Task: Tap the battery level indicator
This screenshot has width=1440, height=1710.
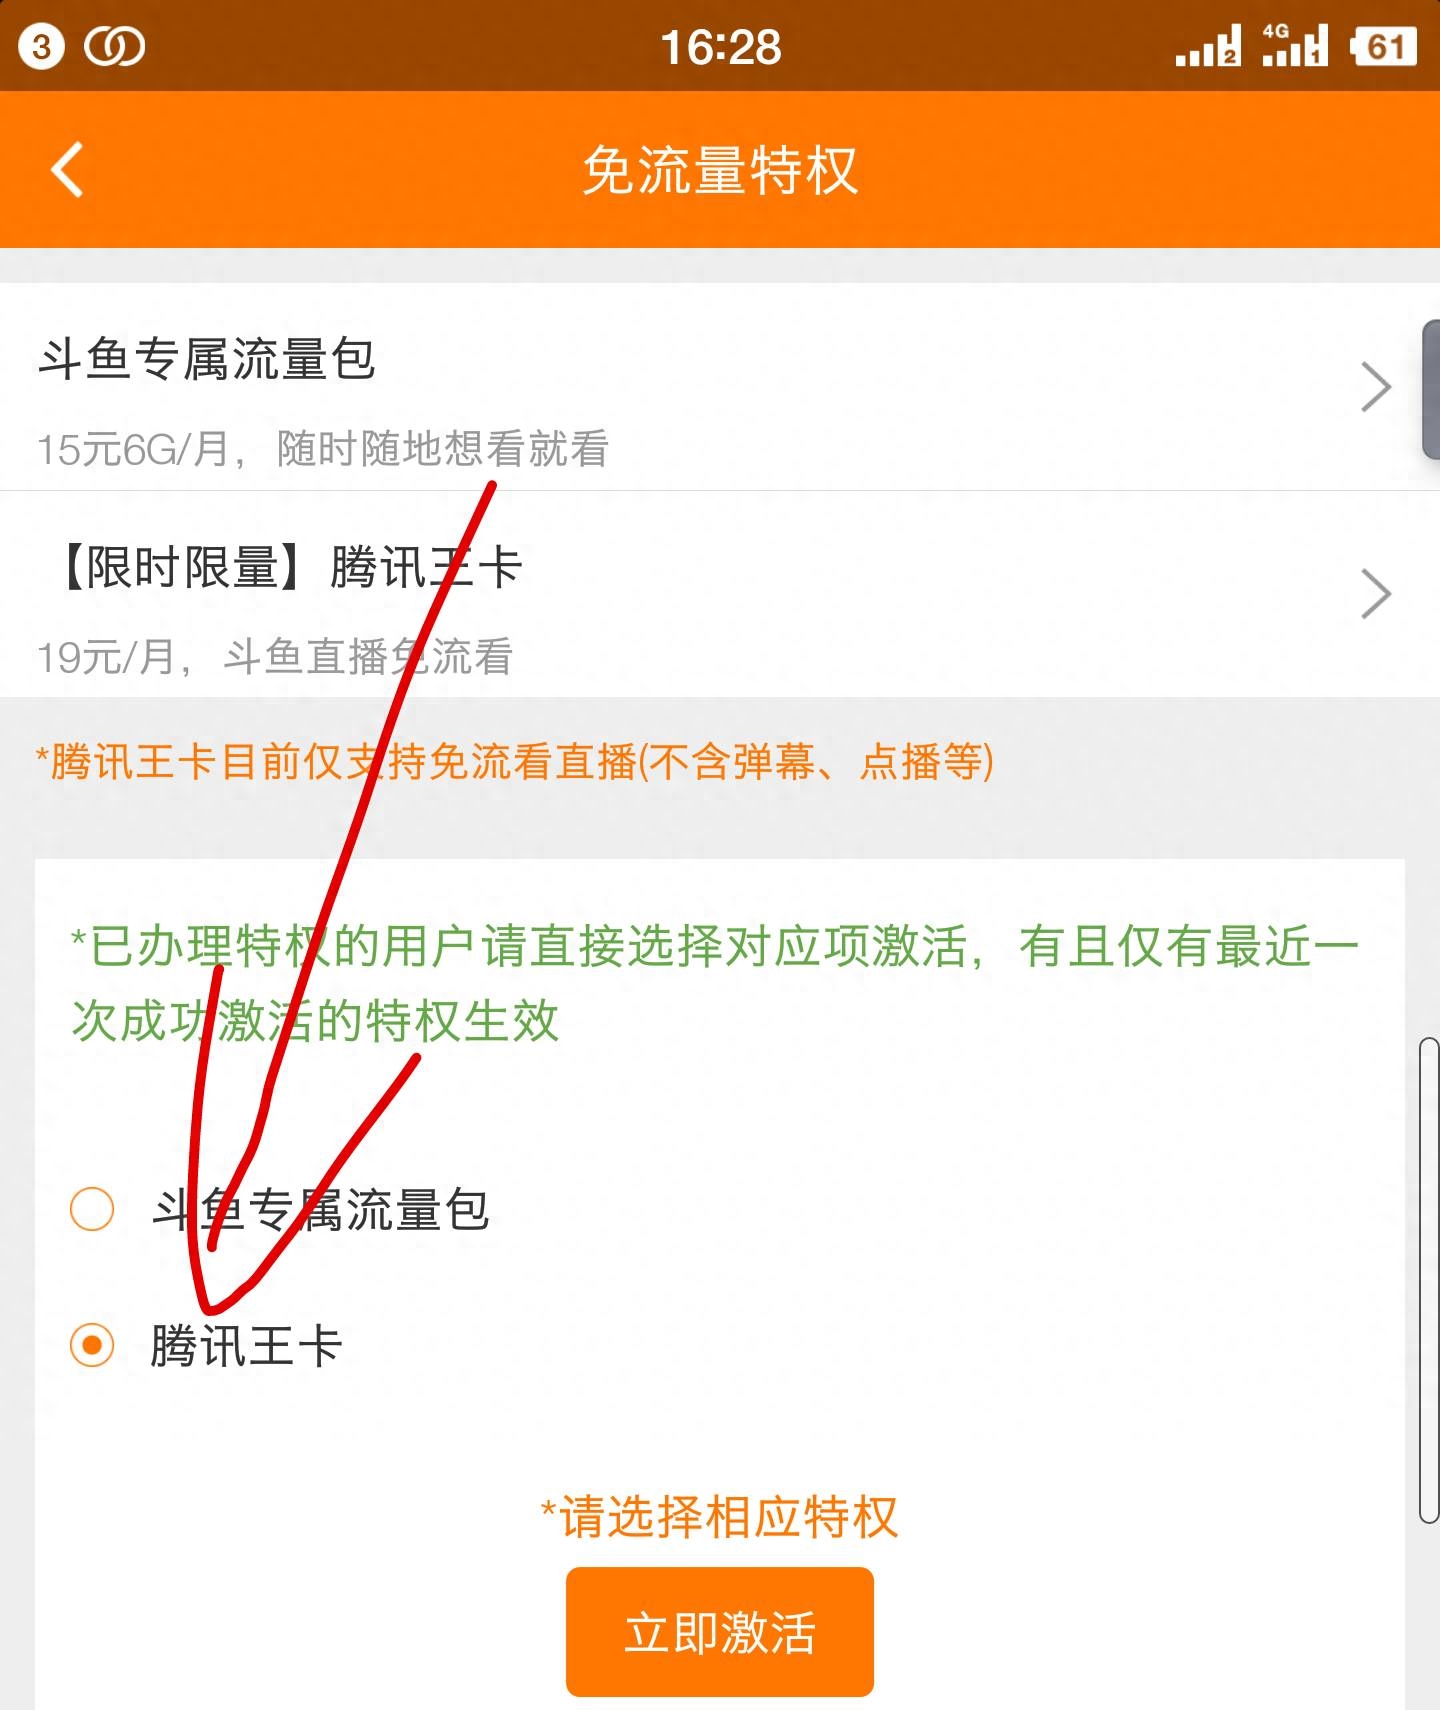Action: click(x=1383, y=46)
